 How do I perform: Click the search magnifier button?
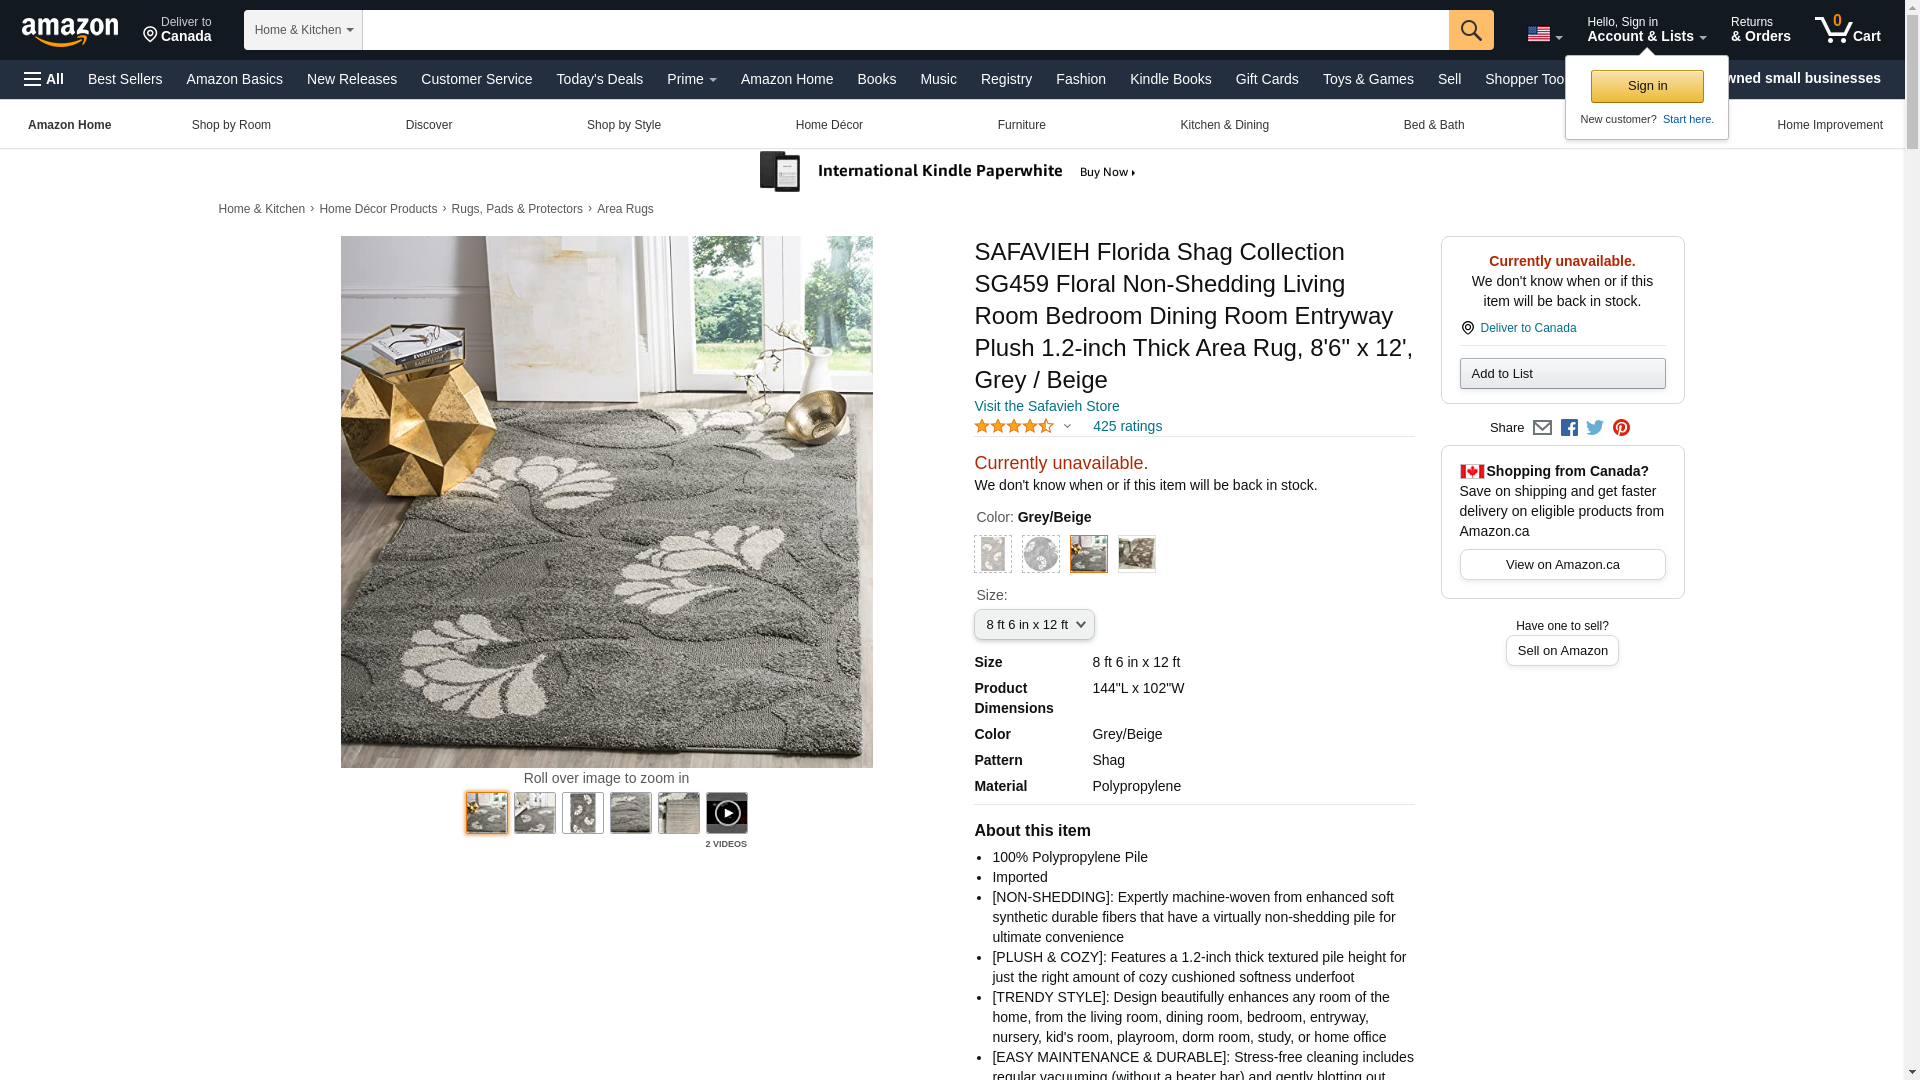[1471, 30]
